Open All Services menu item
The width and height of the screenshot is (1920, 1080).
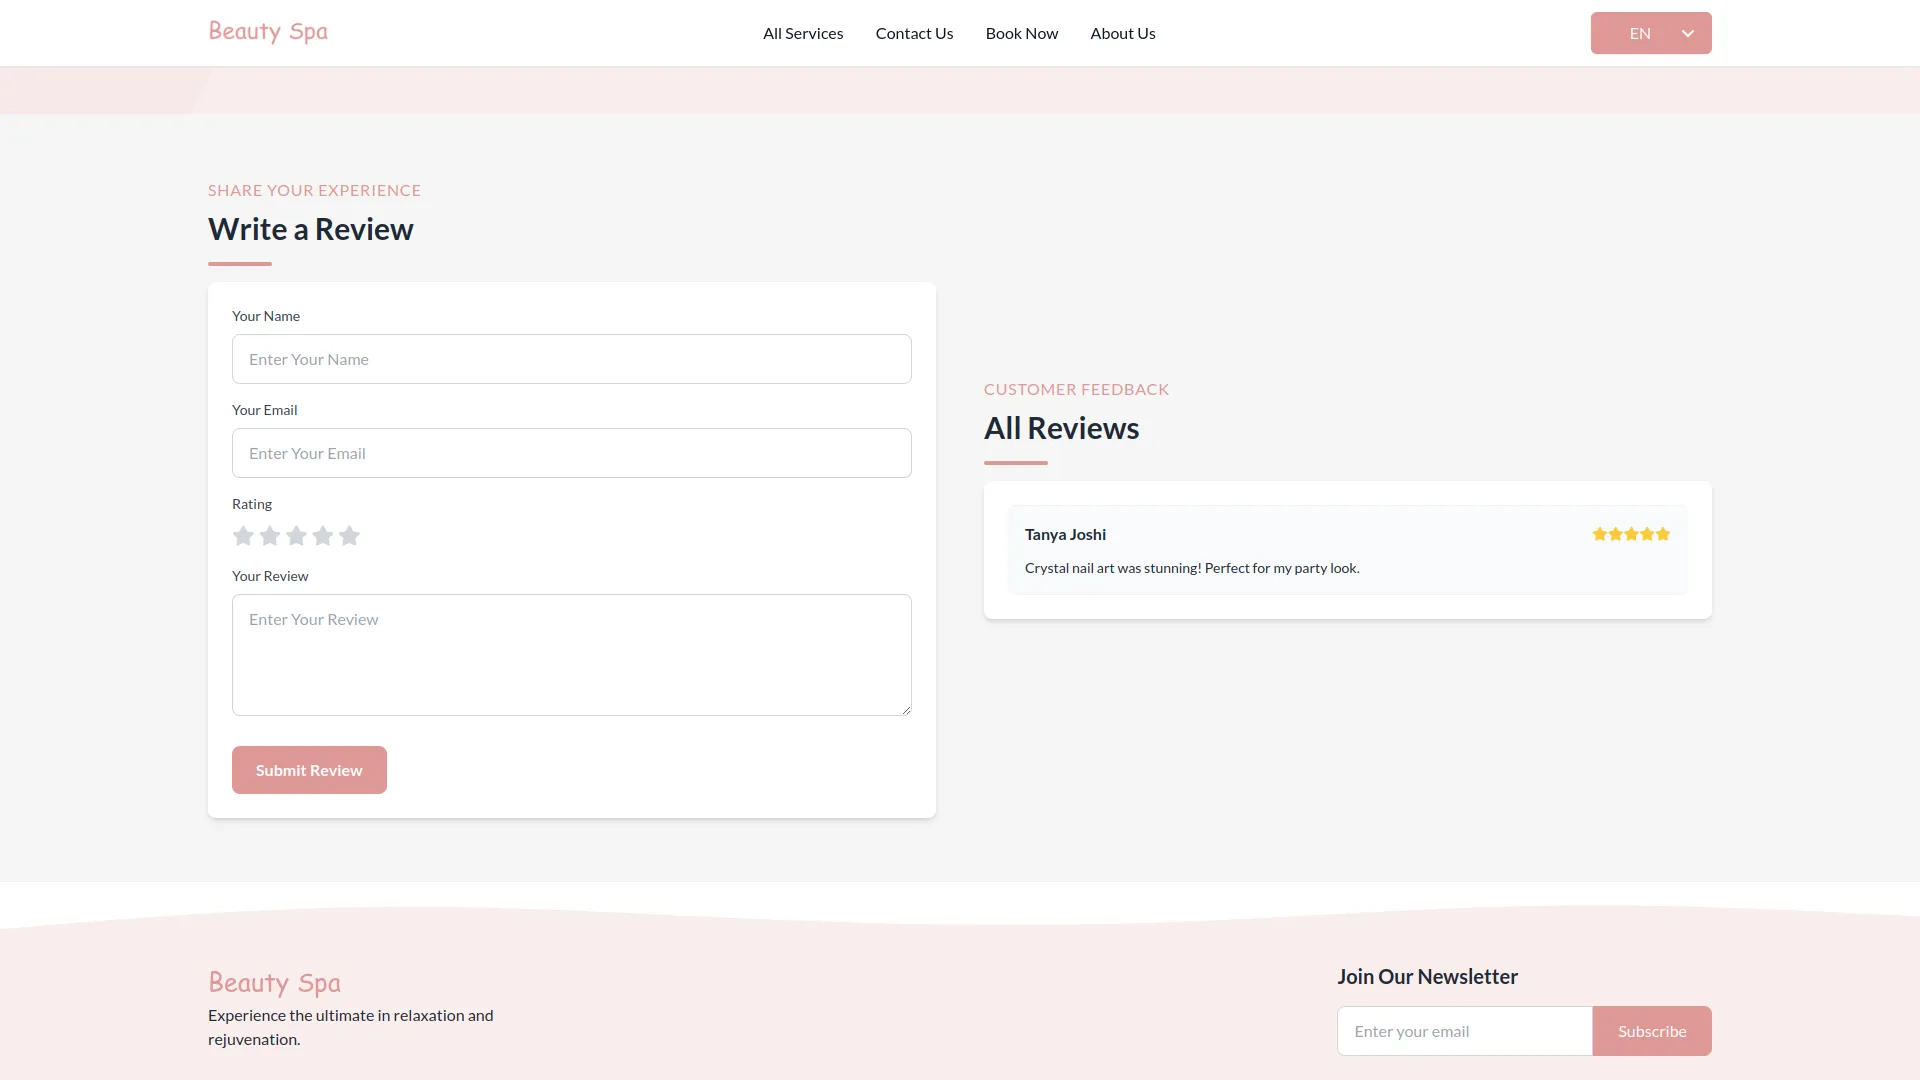coord(803,33)
